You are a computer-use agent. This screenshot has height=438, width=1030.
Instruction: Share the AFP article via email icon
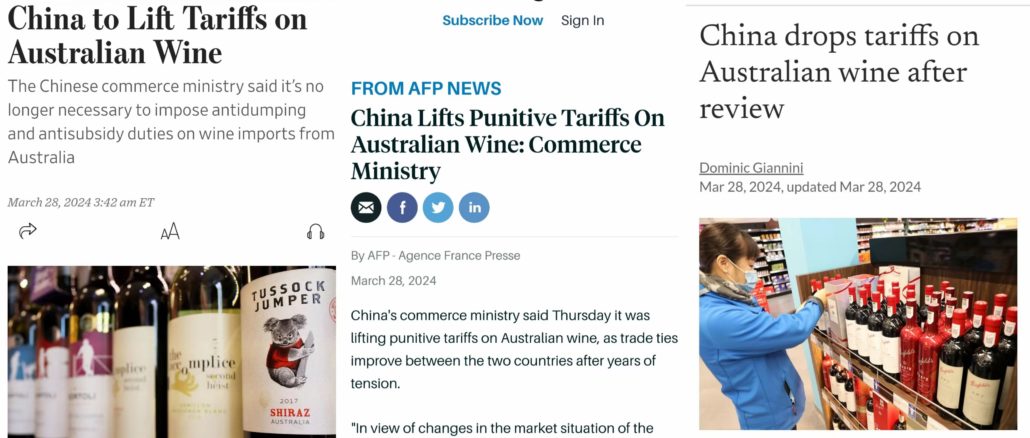click(366, 207)
